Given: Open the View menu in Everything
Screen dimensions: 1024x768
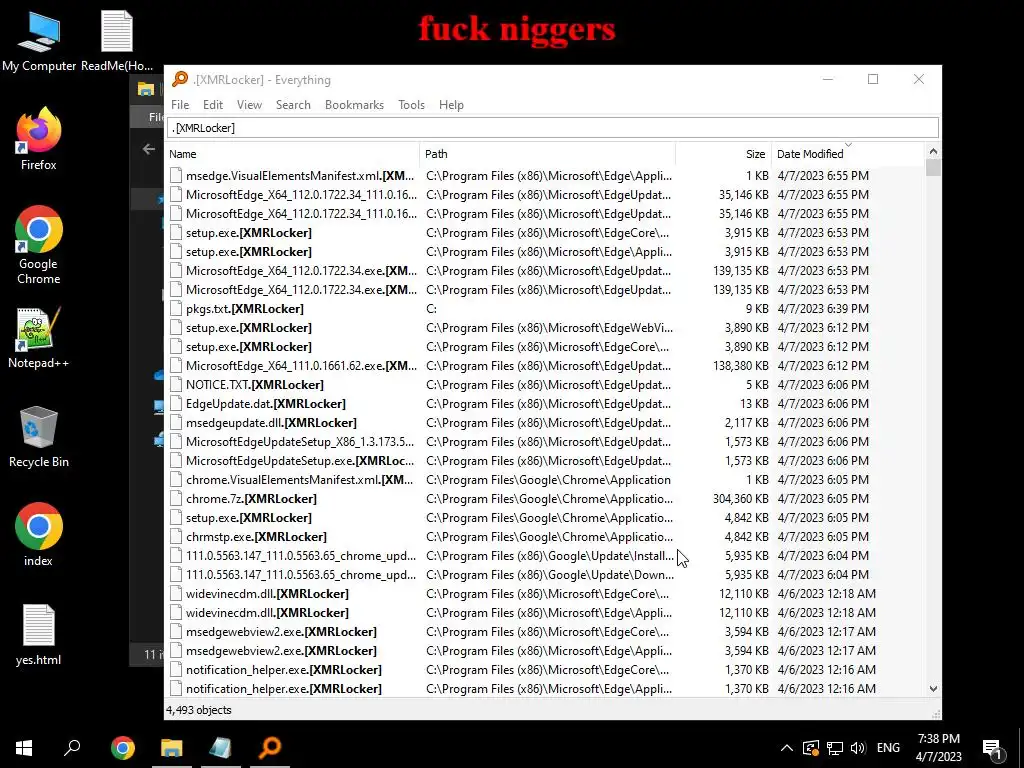Looking at the screenshot, I should 249,104.
